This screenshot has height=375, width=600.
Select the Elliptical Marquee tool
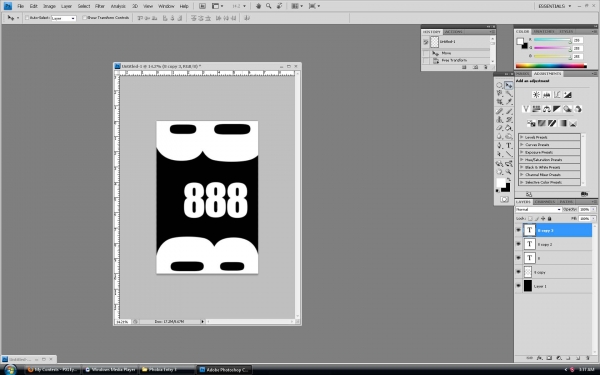pyautogui.click(x=499, y=85)
